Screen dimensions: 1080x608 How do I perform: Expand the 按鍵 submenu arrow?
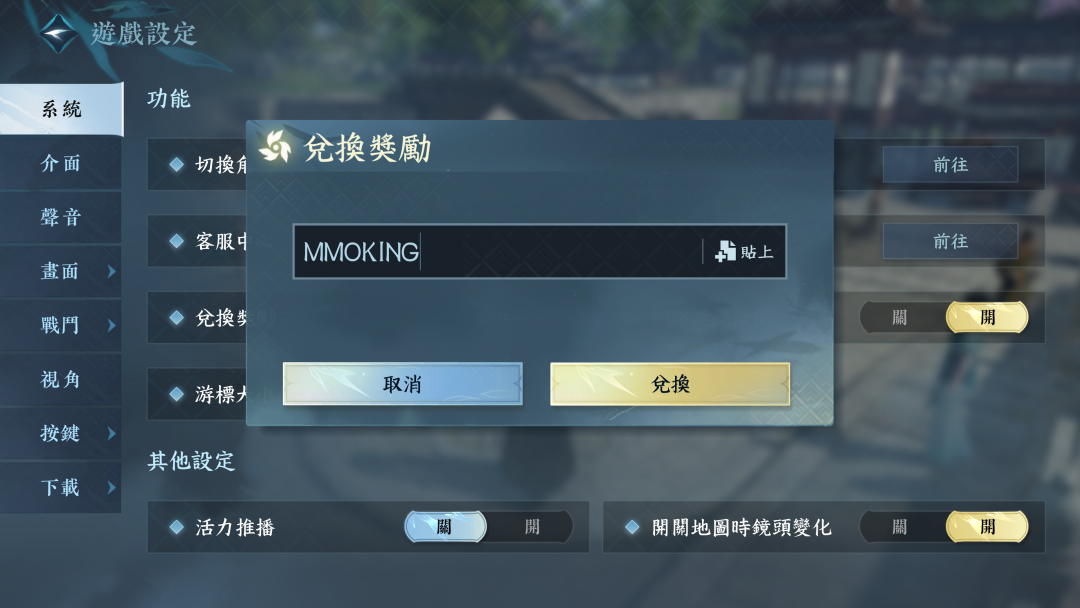(x=112, y=433)
